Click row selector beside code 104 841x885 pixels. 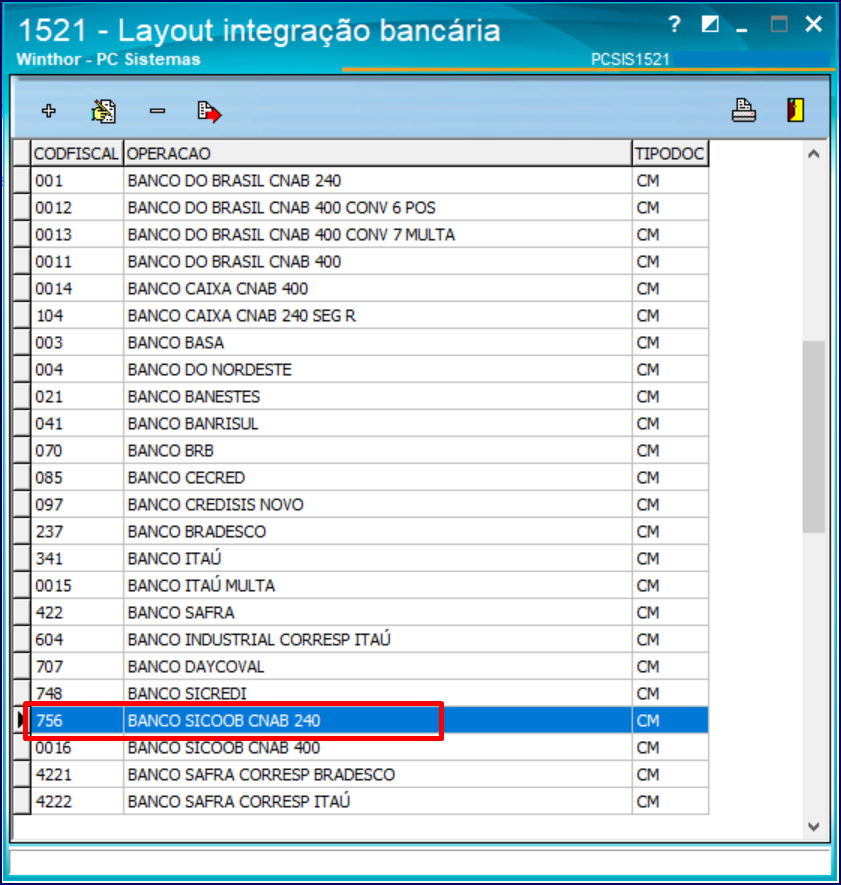click(x=22, y=316)
